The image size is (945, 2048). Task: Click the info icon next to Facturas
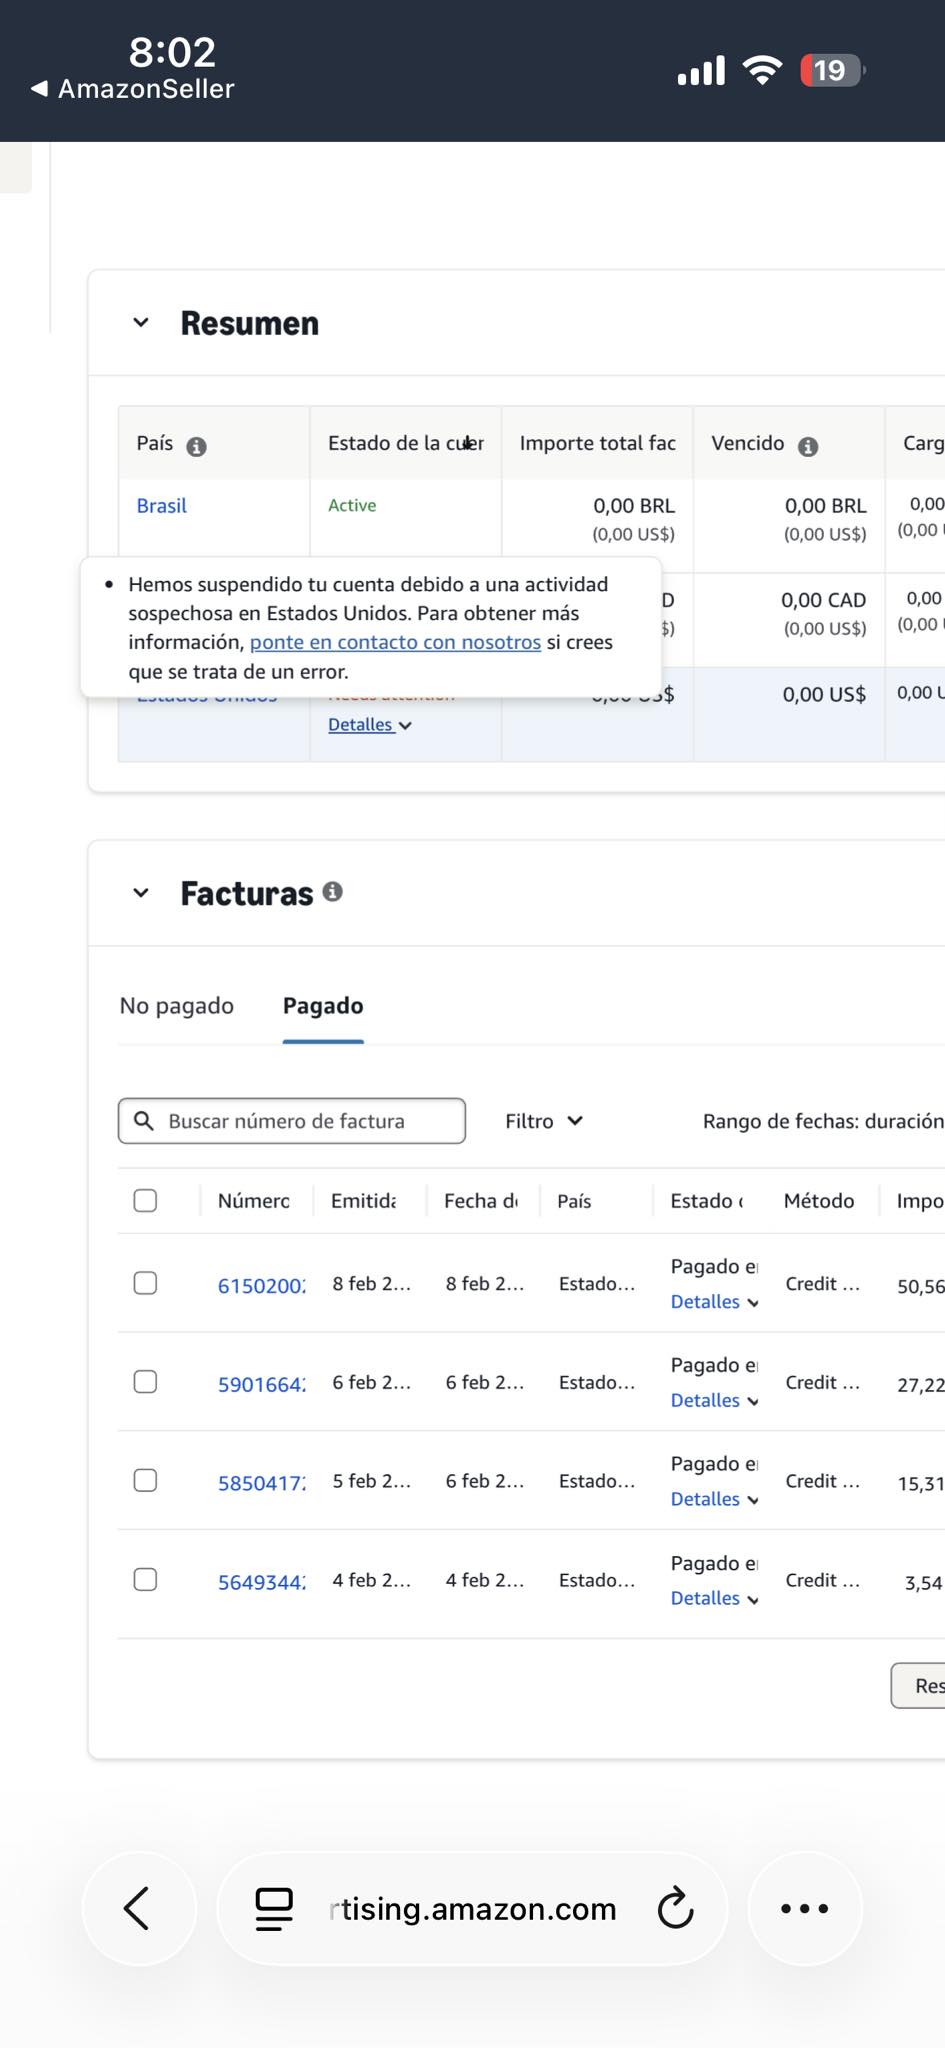[x=333, y=891]
